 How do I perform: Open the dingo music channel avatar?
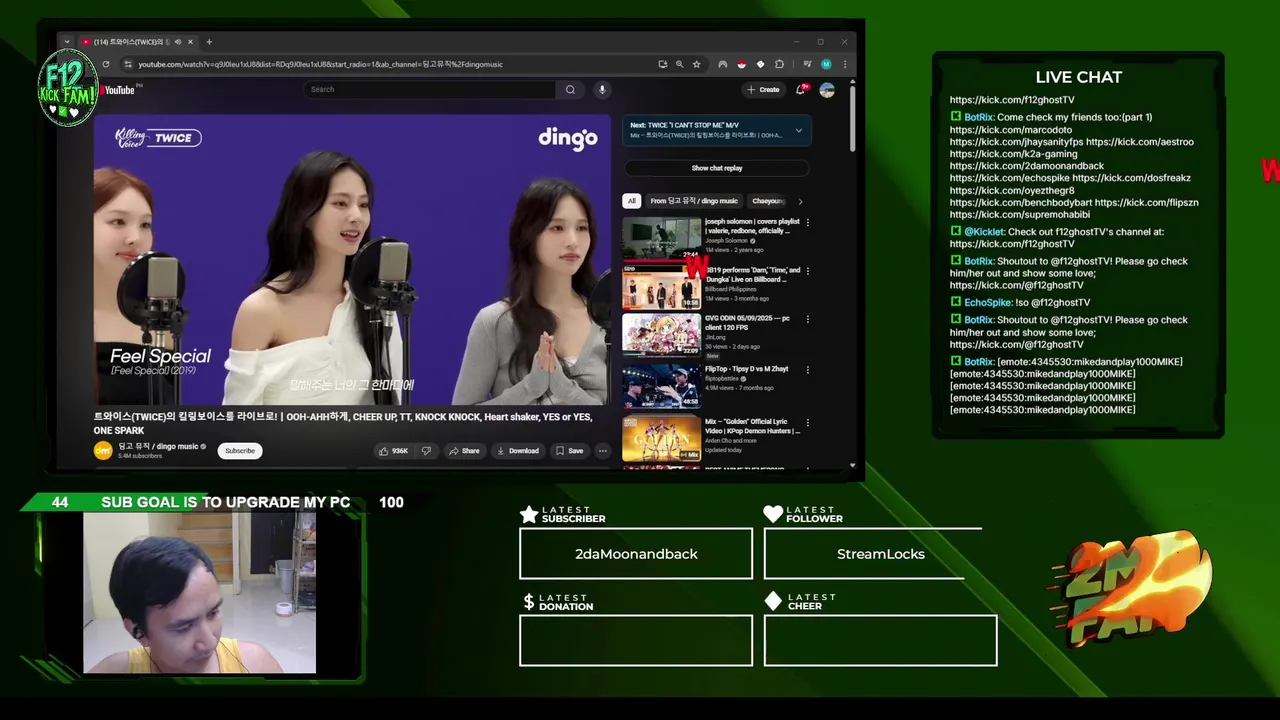pos(103,451)
